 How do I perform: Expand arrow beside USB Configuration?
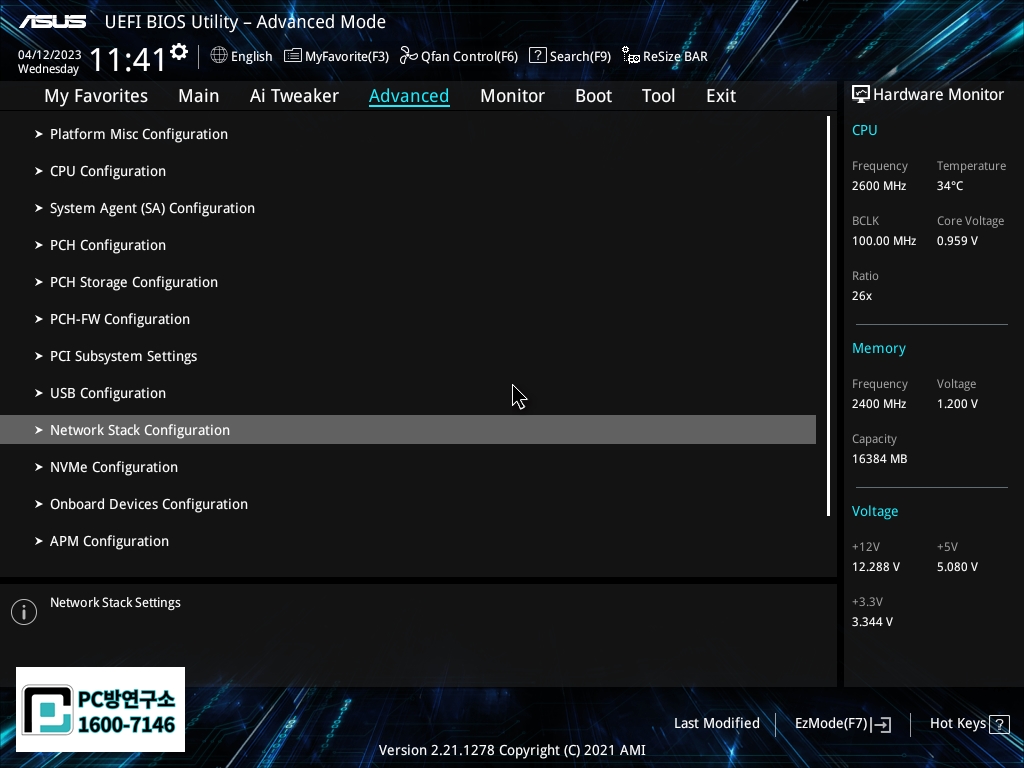tap(39, 393)
